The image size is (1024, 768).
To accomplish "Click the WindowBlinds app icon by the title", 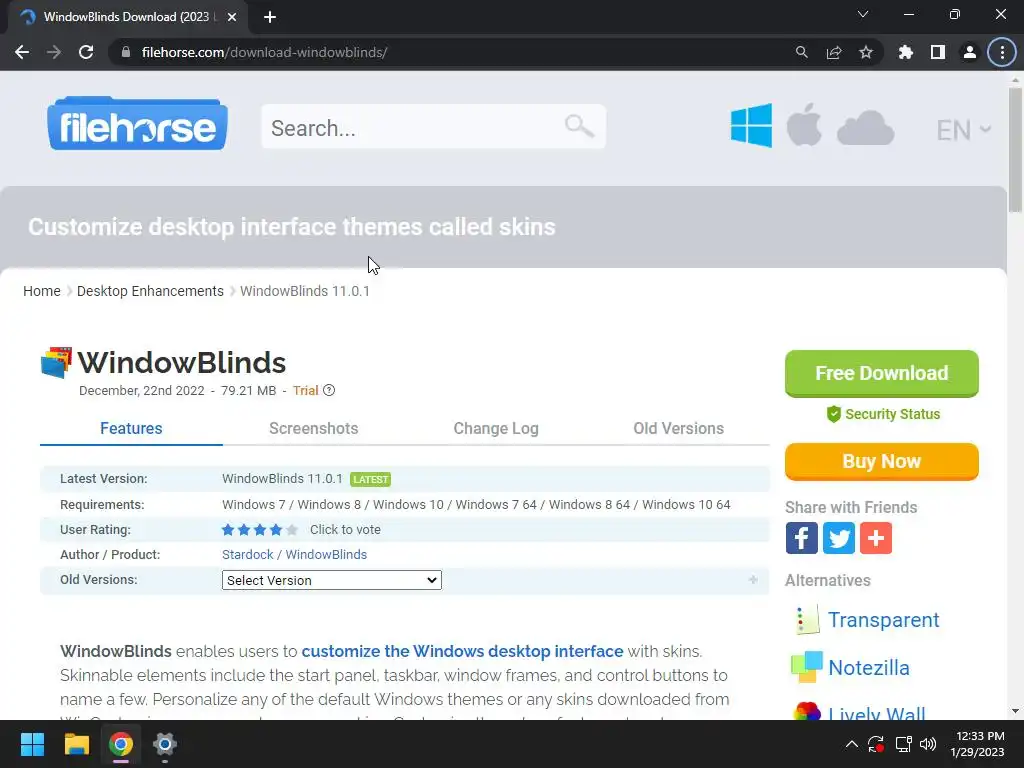I will click(x=56, y=362).
